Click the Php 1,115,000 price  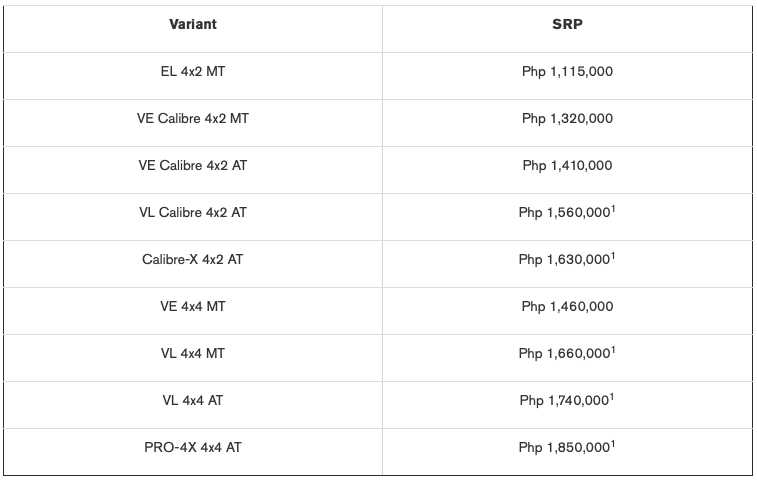(x=567, y=72)
